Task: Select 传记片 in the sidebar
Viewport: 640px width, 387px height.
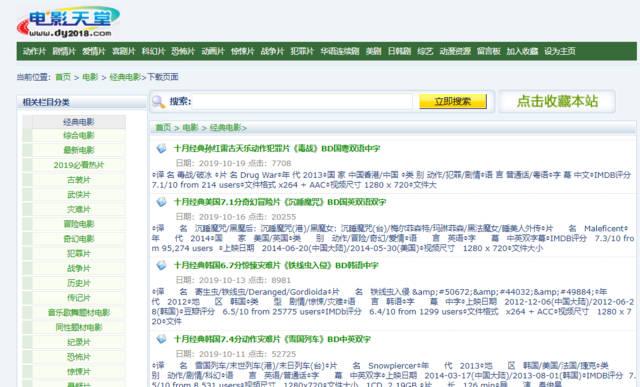Action: point(79,298)
